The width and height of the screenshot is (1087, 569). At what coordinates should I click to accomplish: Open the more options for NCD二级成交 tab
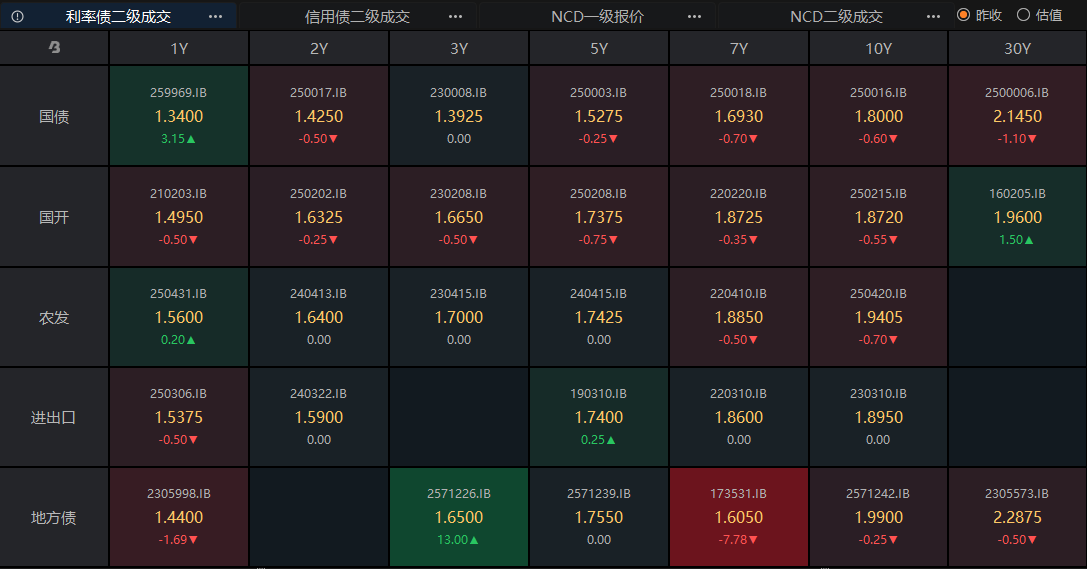pyautogui.click(x=933, y=16)
